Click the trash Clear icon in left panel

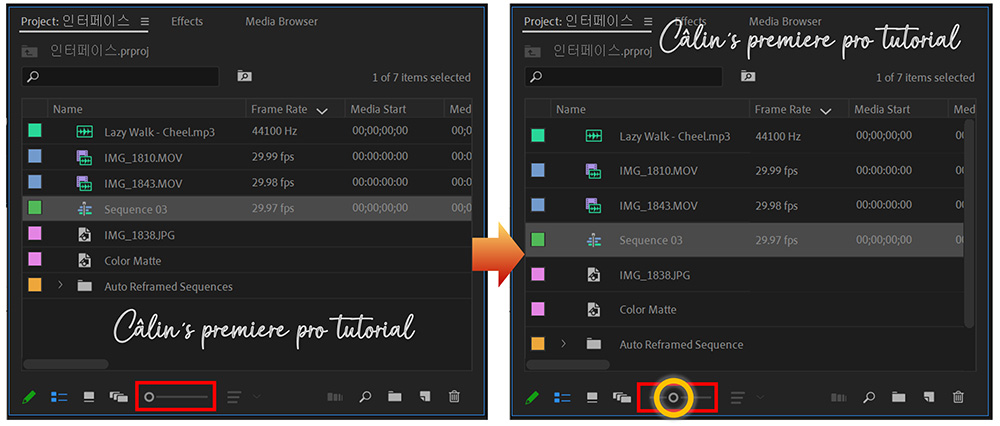click(x=454, y=397)
